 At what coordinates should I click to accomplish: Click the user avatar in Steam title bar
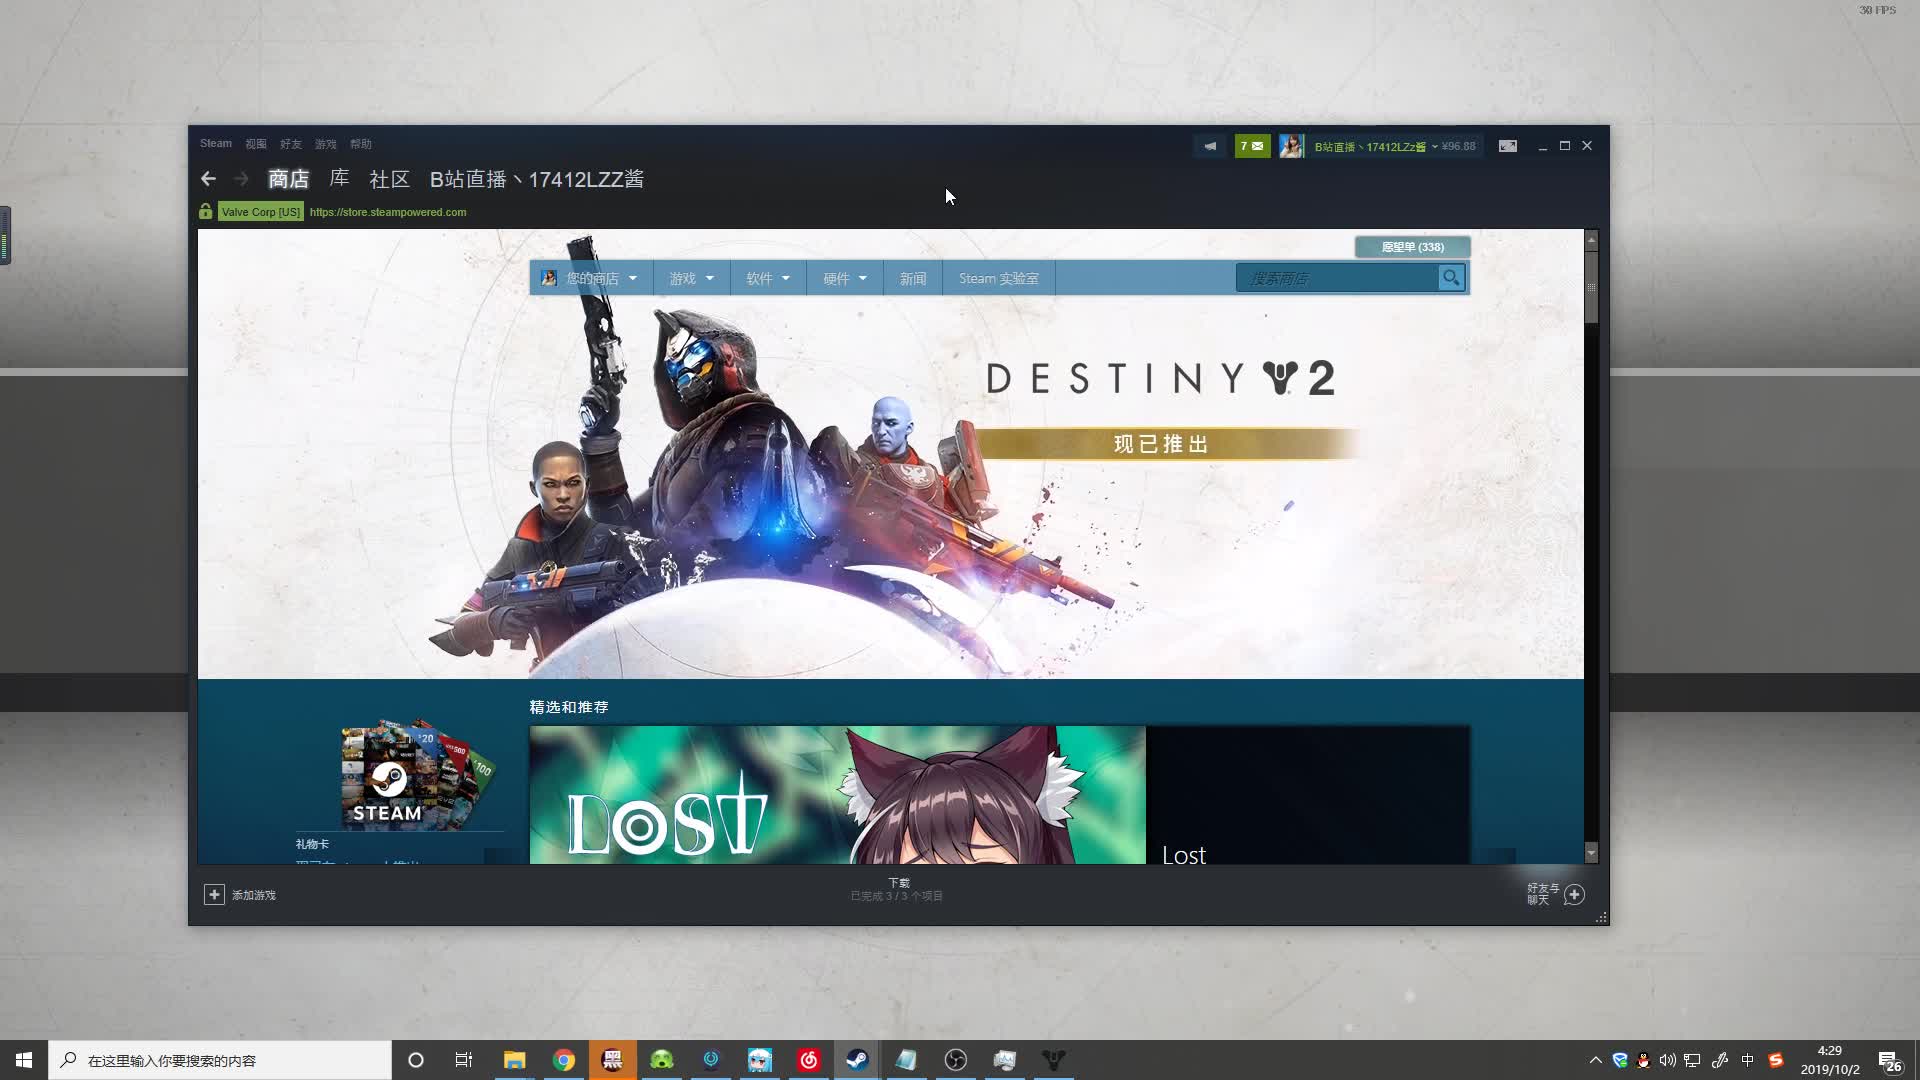[x=1291, y=146]
